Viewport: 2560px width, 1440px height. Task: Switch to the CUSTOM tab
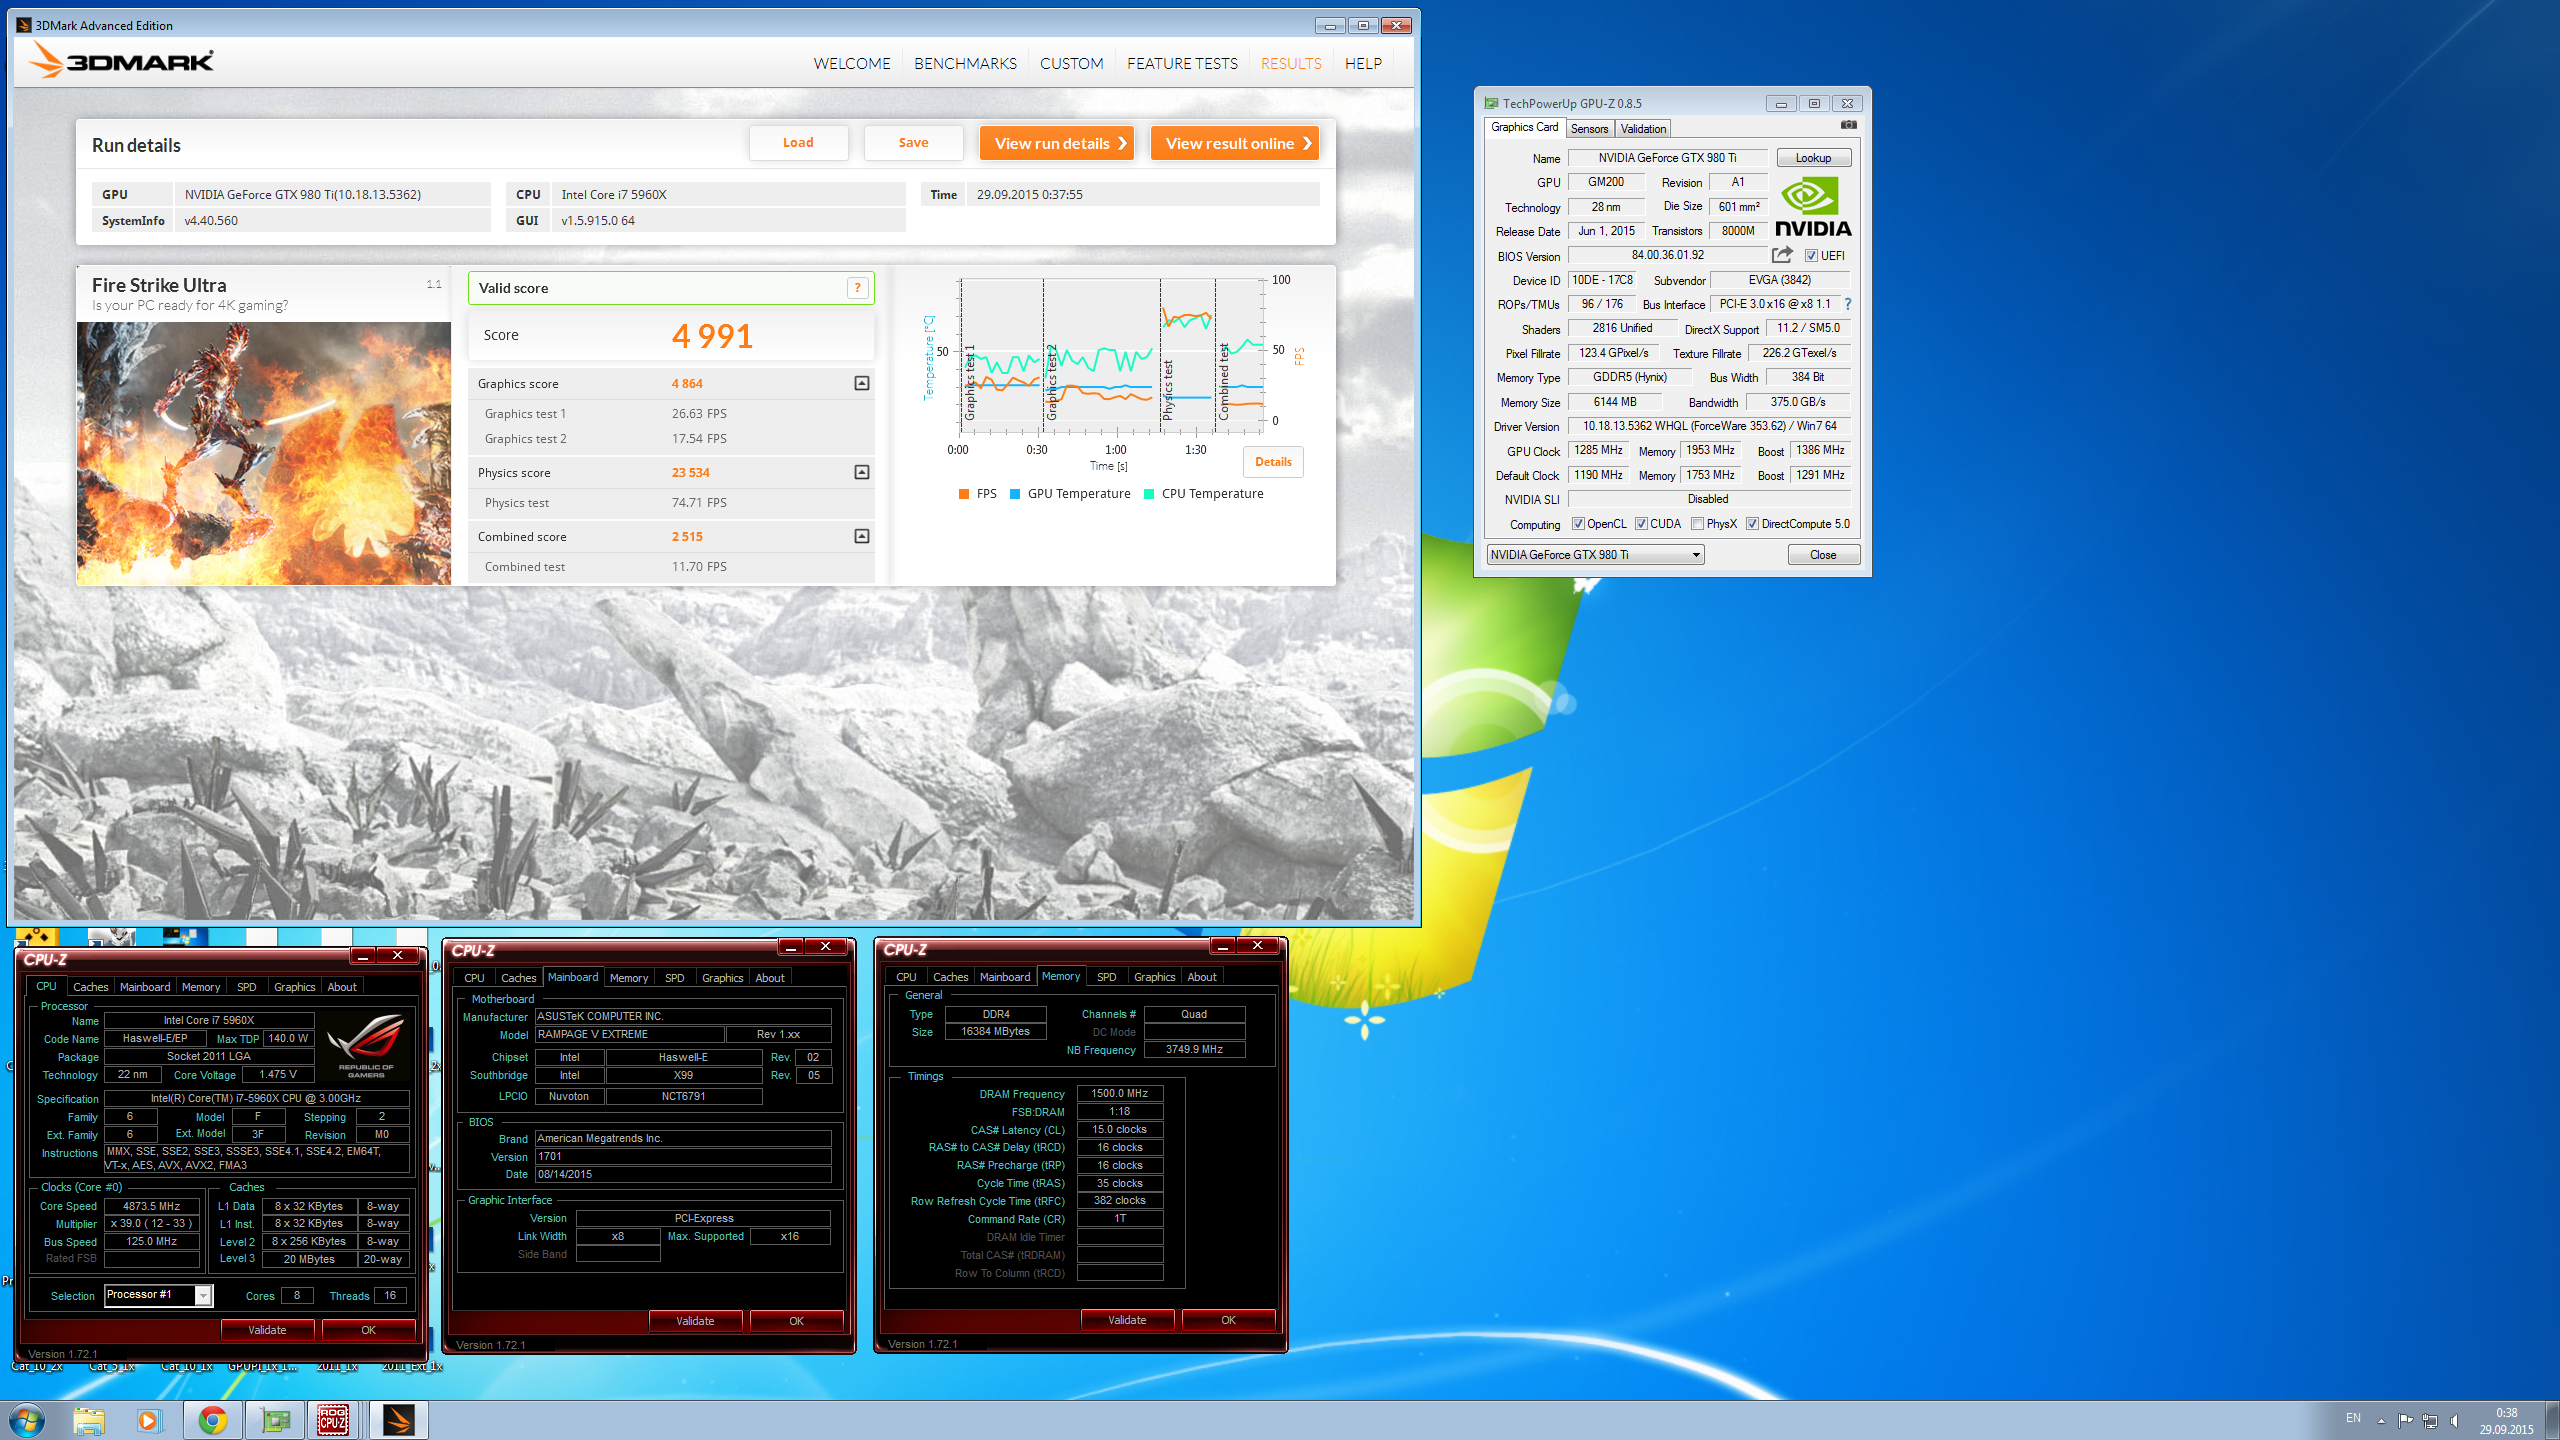coord(1071,63)
